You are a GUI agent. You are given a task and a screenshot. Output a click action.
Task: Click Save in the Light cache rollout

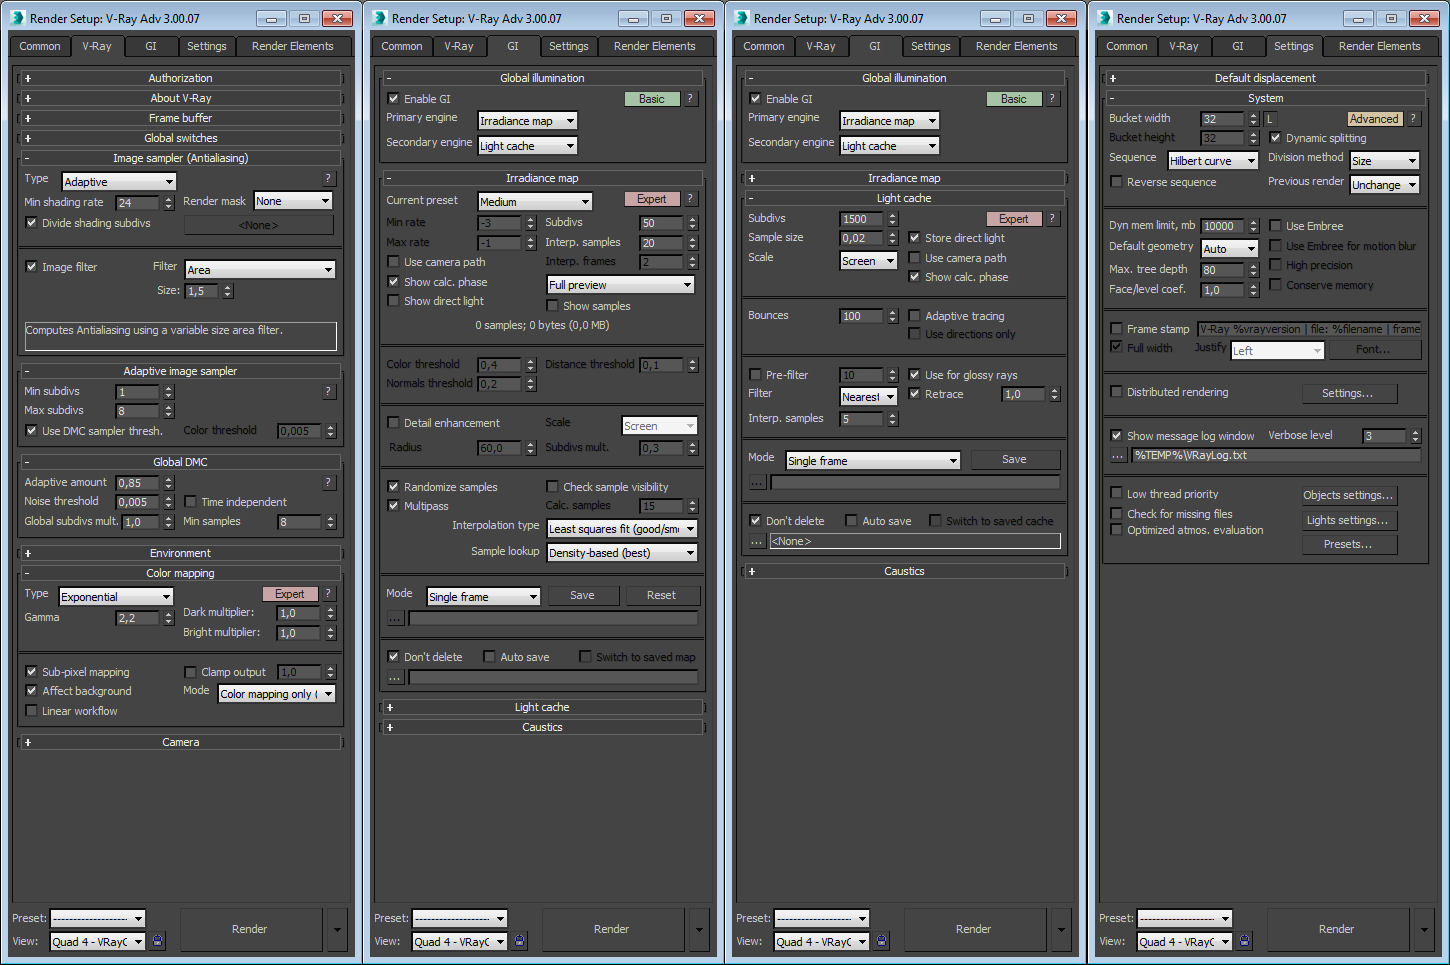point(1014,459)
